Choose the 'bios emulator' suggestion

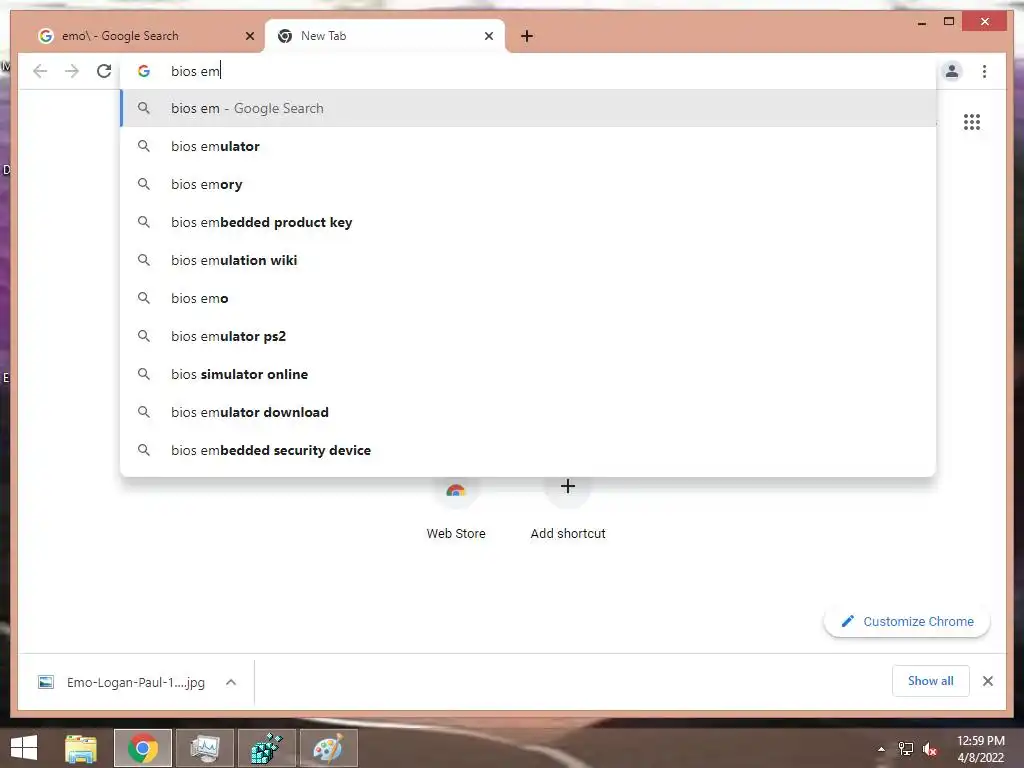[x=528, y=146]
